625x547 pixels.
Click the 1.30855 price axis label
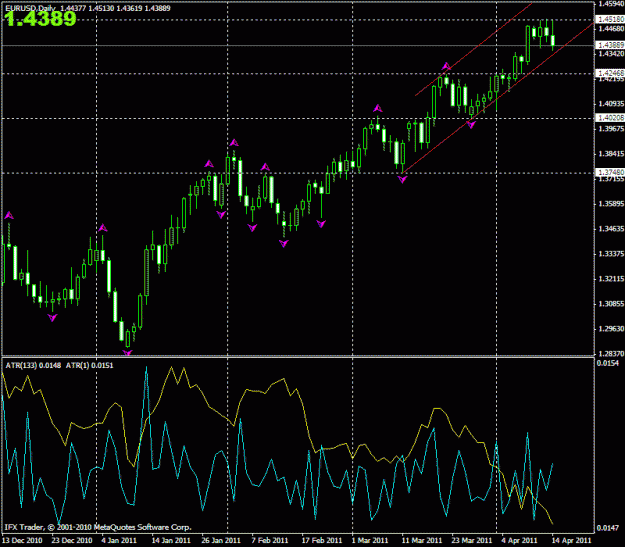click(611, 304)
